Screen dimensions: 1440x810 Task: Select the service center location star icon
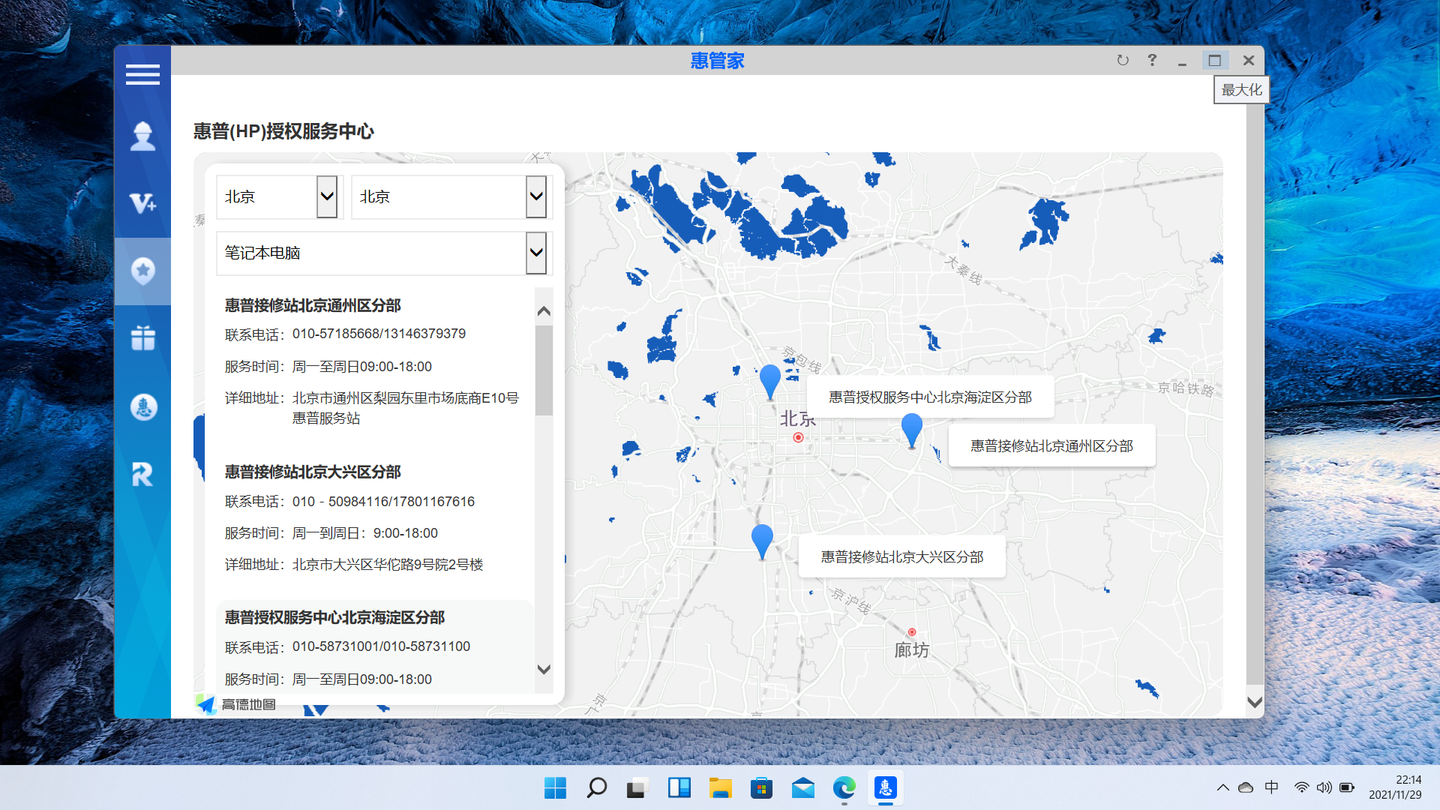point(143,270)
